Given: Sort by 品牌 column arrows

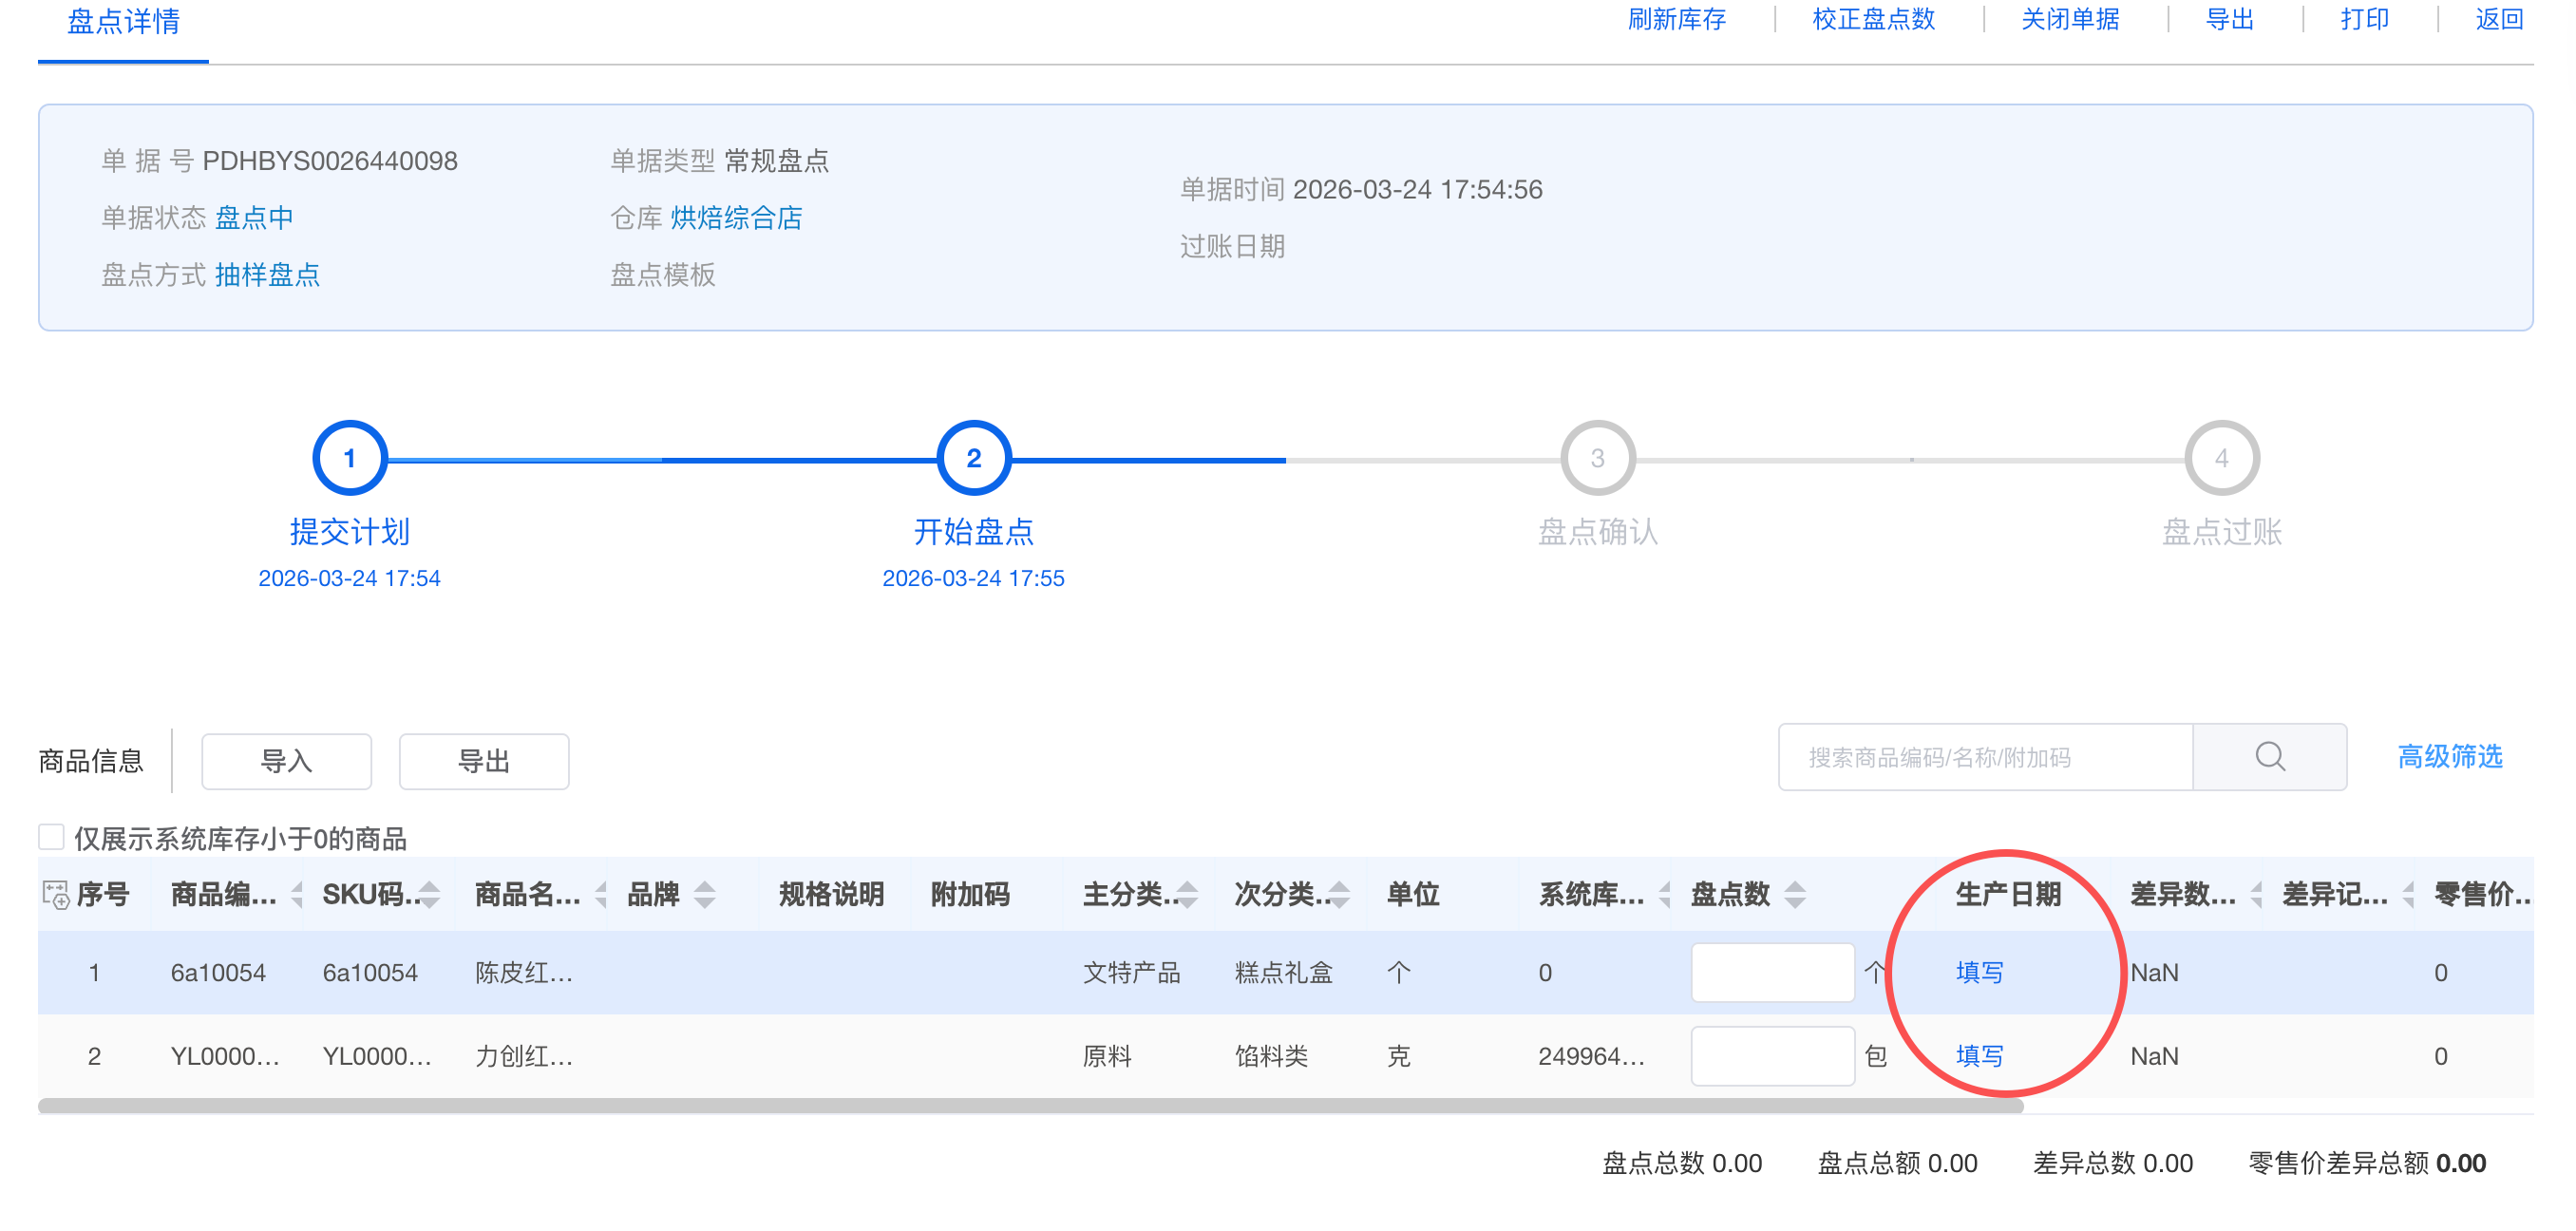Looking at the screenshot, I should 704,894.
